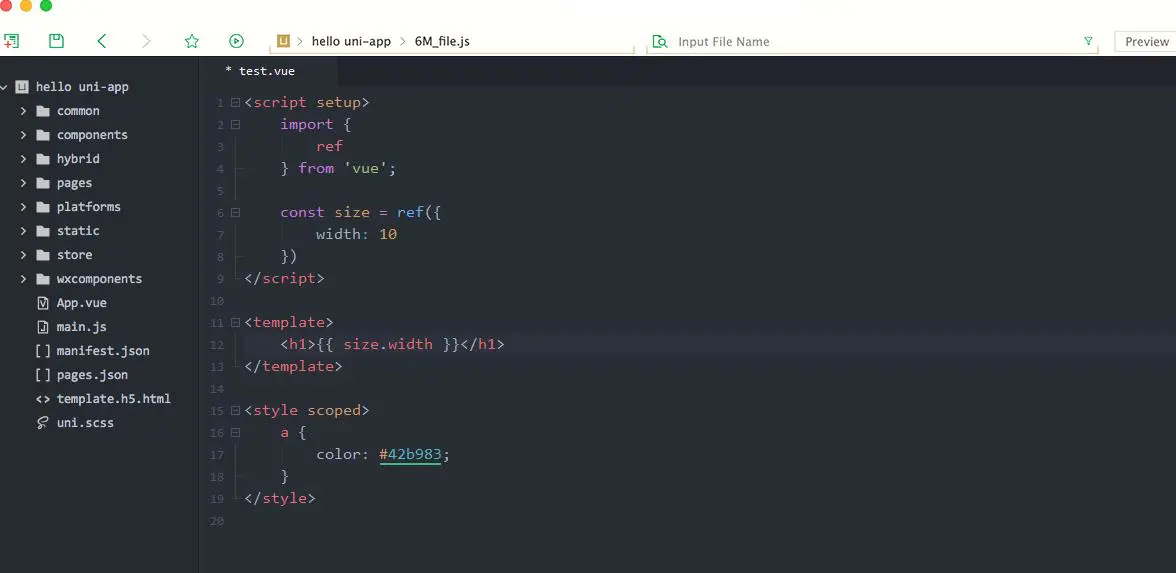The height and width of the screenshot is (573, 1176).
Task: Open manifest.json in the project tree
Action: [x=103, y=351]
